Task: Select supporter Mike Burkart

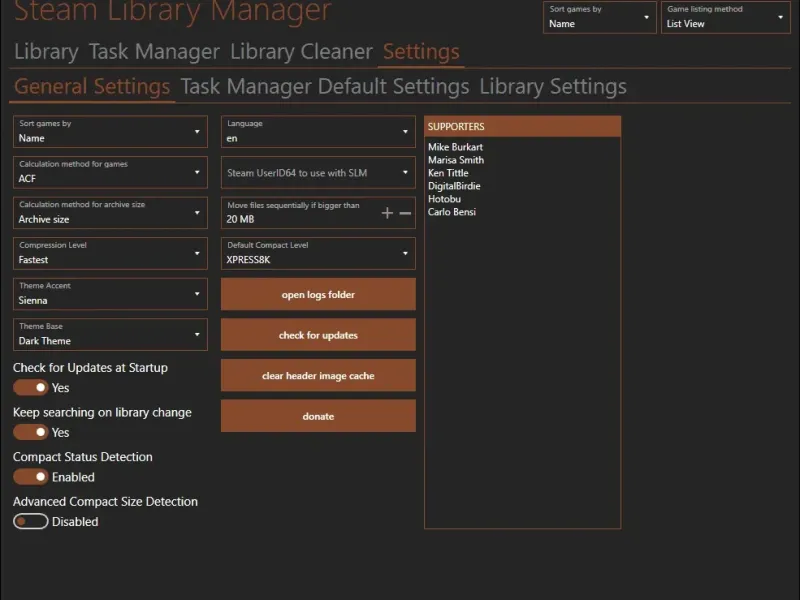Action: tap(455, 147)
